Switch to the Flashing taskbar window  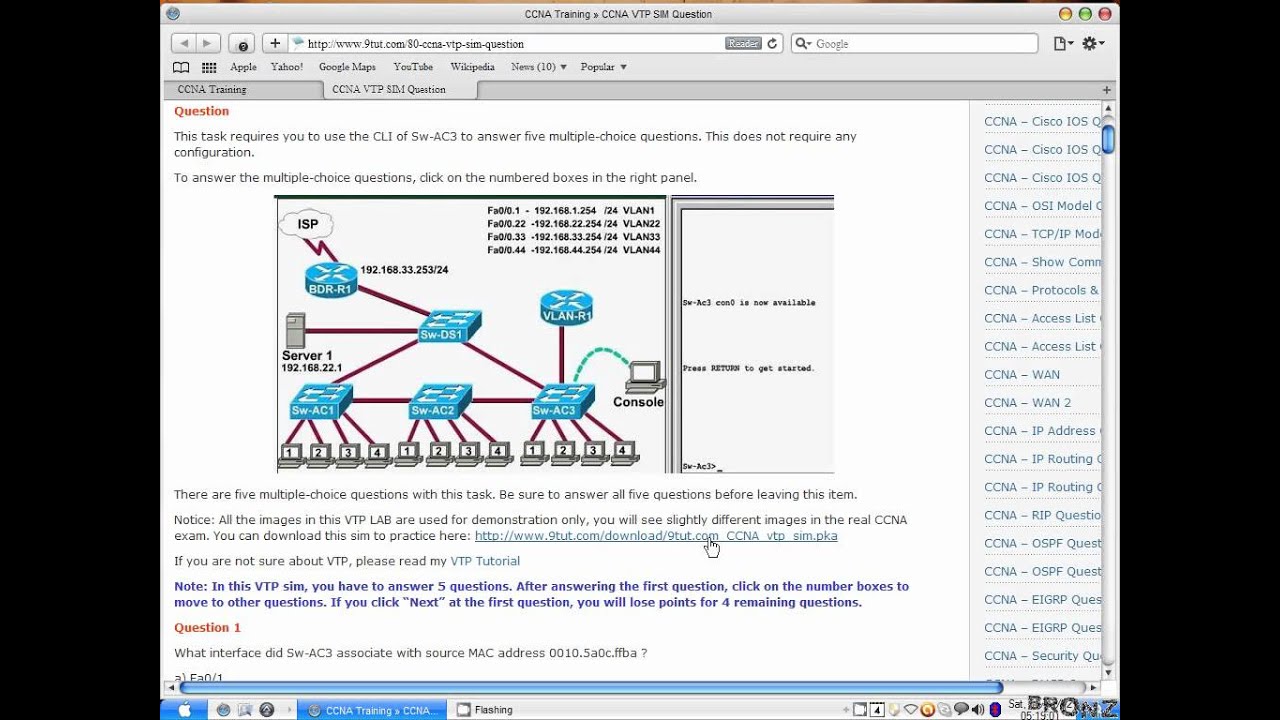pos(493,710)
